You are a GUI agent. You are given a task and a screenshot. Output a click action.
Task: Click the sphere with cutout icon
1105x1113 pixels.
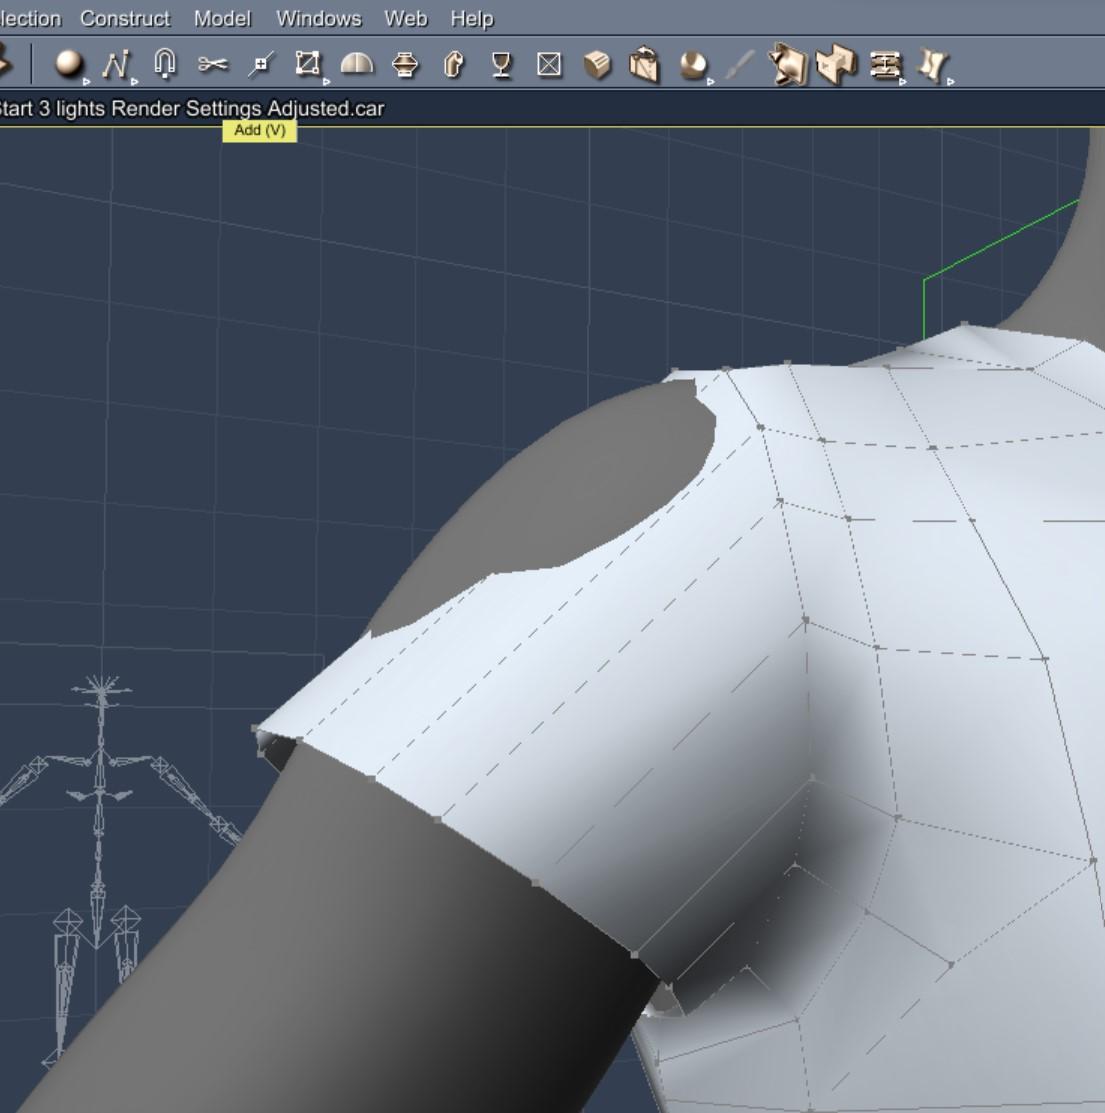(693, 65)
